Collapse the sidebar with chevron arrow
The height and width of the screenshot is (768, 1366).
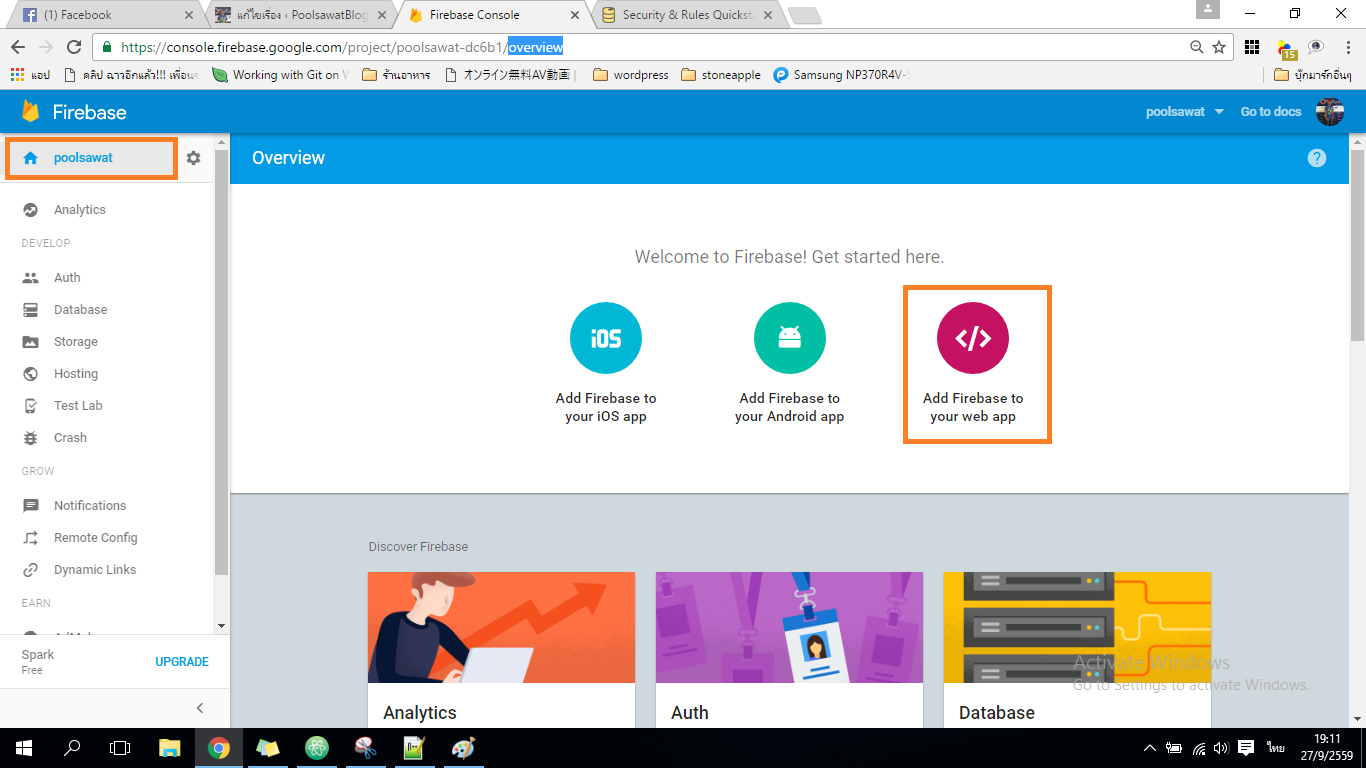pyautogui.click(x=200, y=708)
